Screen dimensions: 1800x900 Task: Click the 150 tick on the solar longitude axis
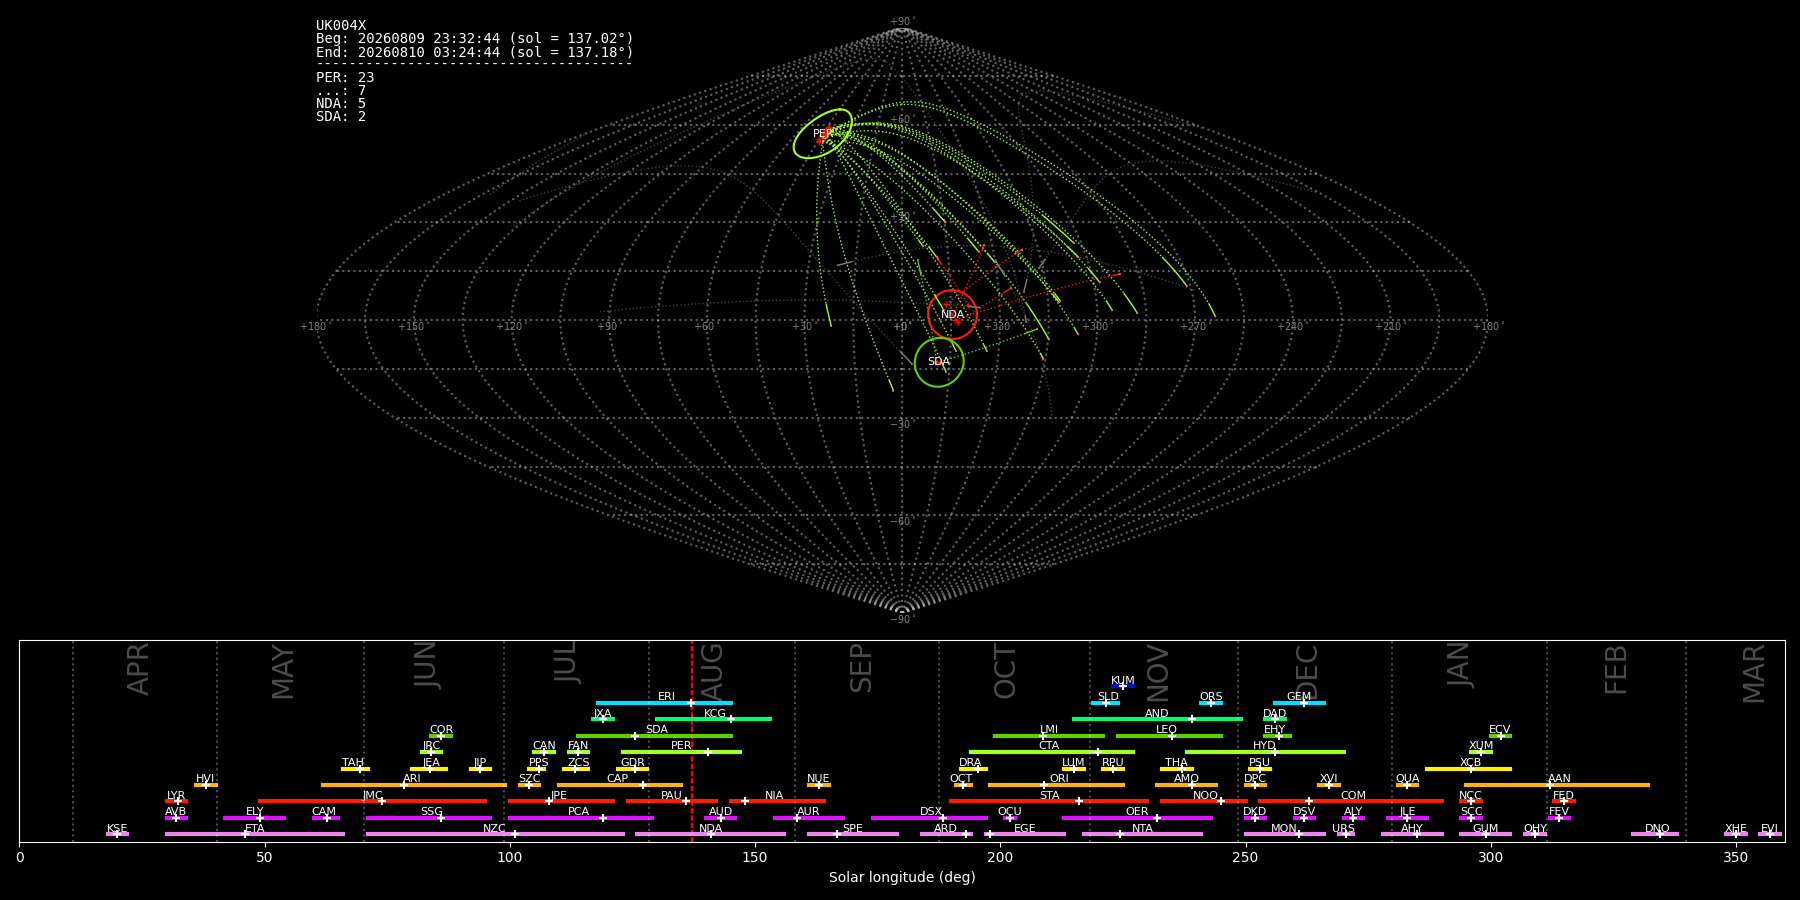755,857
